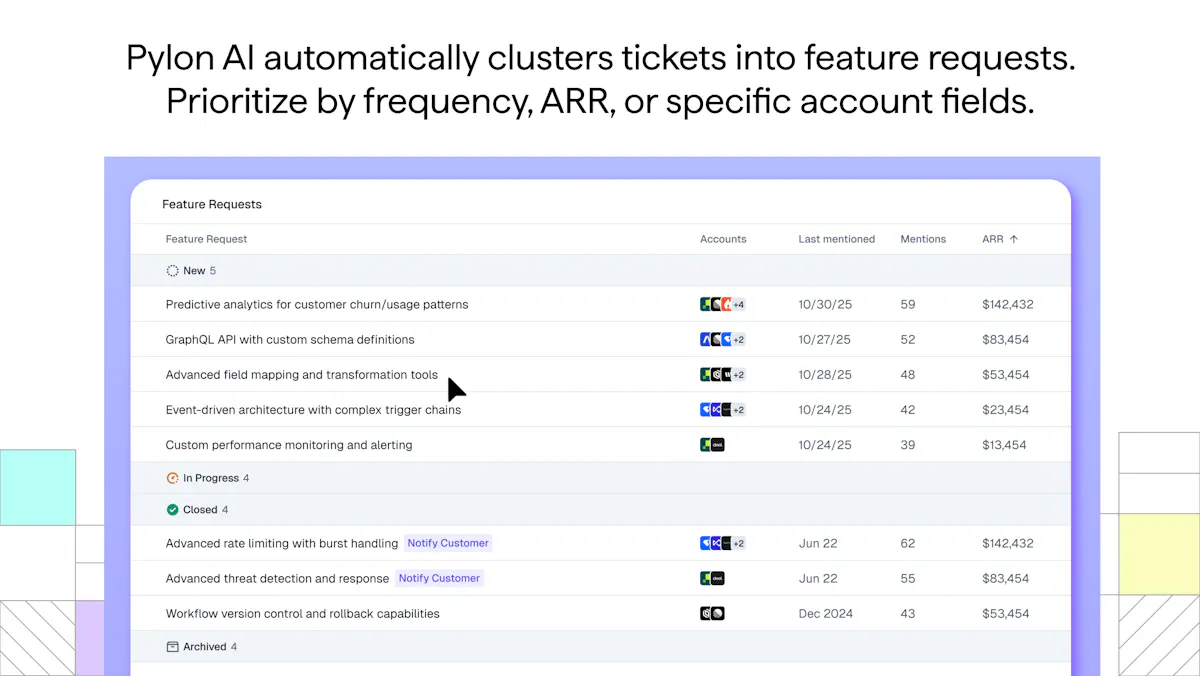
Task: Open Workflow version control and rollback capabilities
Action: 303,613
